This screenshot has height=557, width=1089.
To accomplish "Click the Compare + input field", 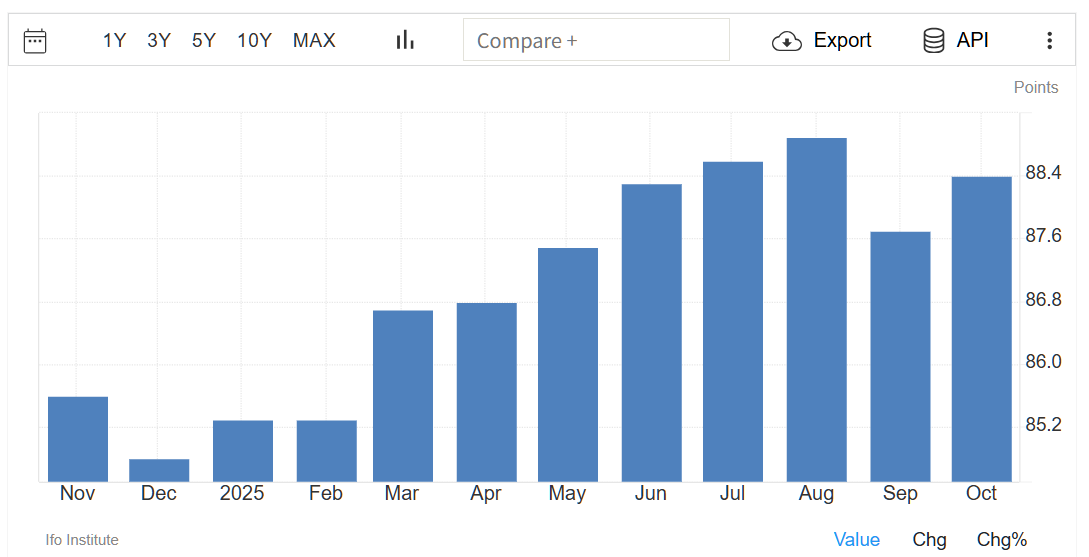I will [x=596, y=41].
